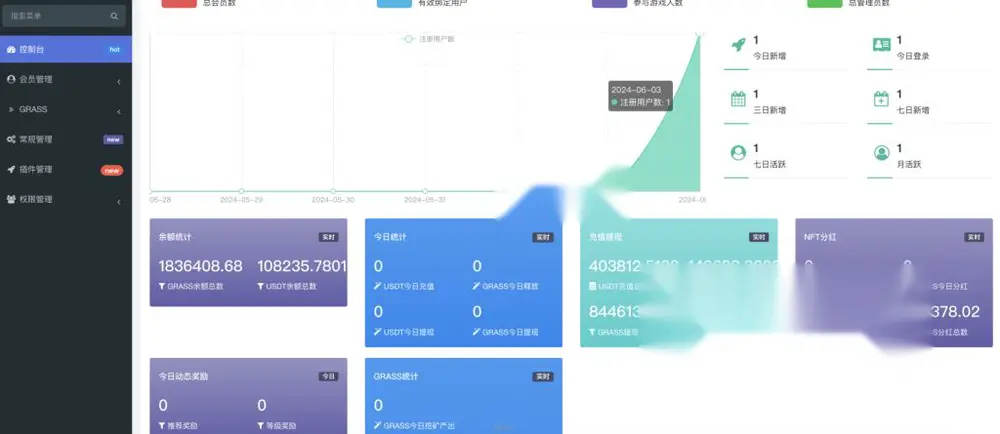Click the rocket icon for 今日新增
The height and width of the screenshot is (434, 1000).
(x=738, y=45)
